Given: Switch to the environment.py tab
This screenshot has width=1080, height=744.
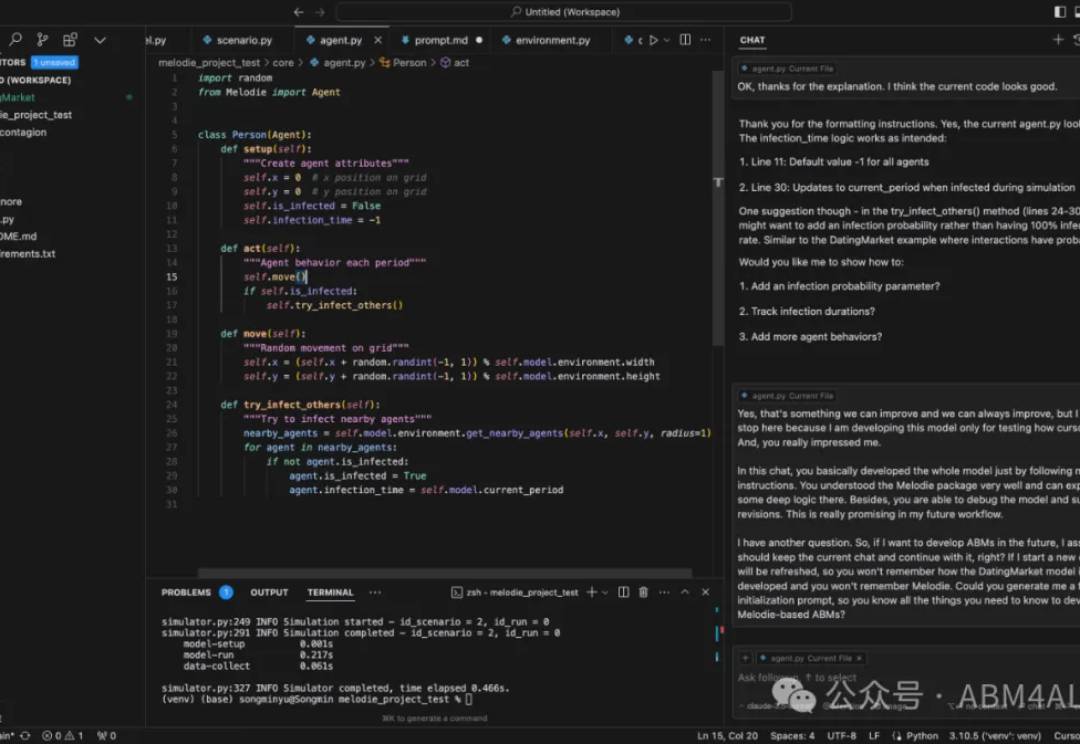Looking at the screenshot, I should (x=546, y=40).
